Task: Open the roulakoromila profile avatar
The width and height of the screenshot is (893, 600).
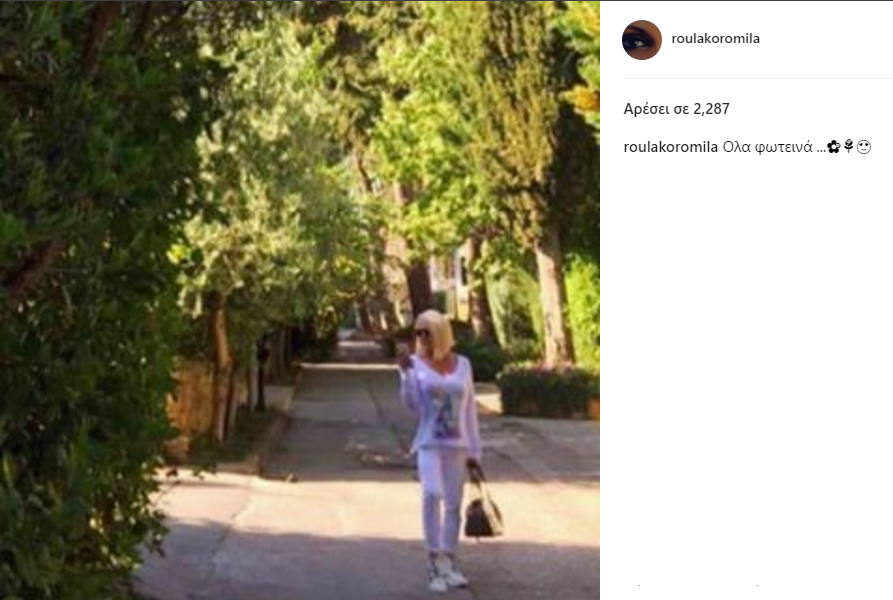Action: pos(641,40)
